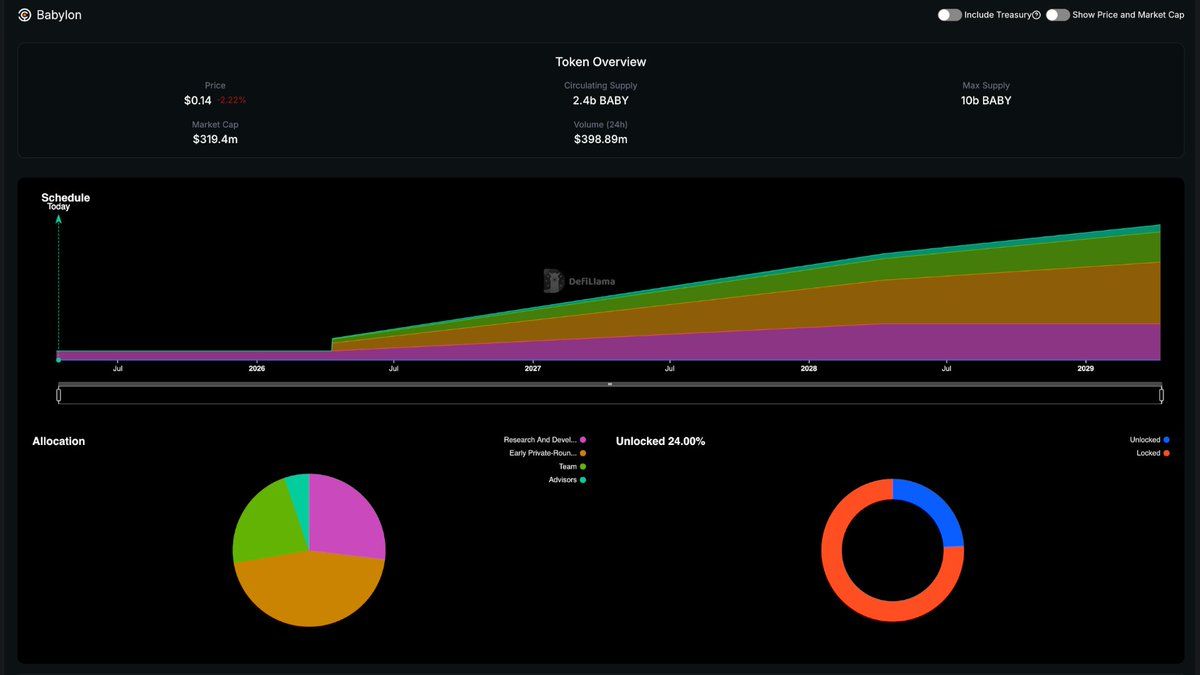Image resolution: width=1200 pixels, height=675 pixels.
Task: Click the price value $0.14
Action: tap(198, 101)
